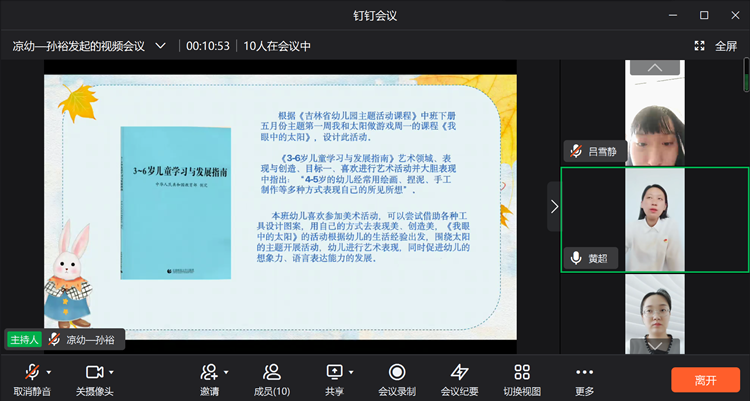Click host name 凉幼—孙裕 label
750x401 pixels.
90,340
